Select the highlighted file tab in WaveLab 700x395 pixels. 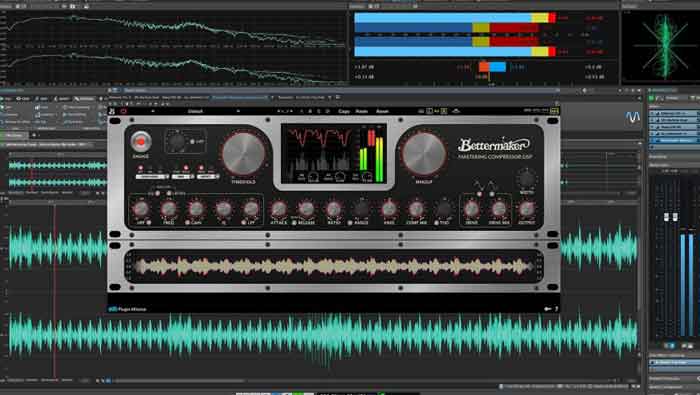pos(240,97)
